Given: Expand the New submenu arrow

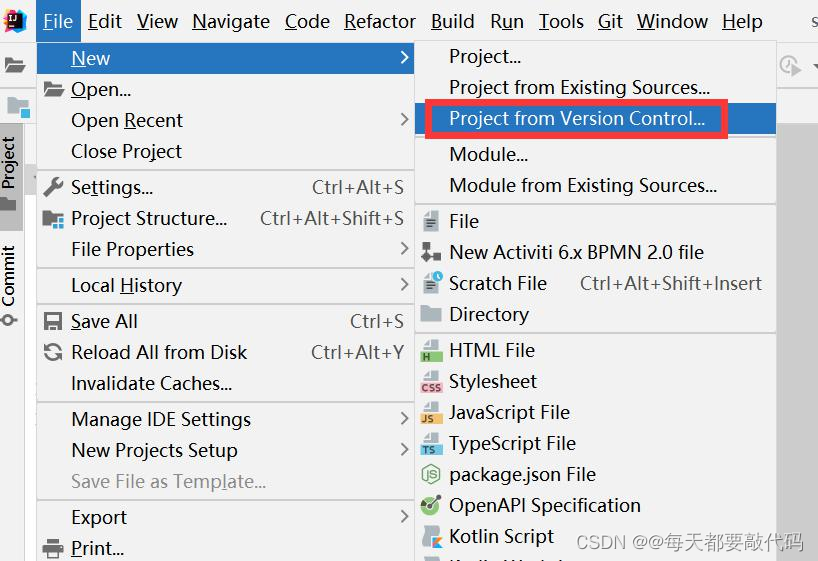Looking at the screenshot, I should (x=404, y=57).
